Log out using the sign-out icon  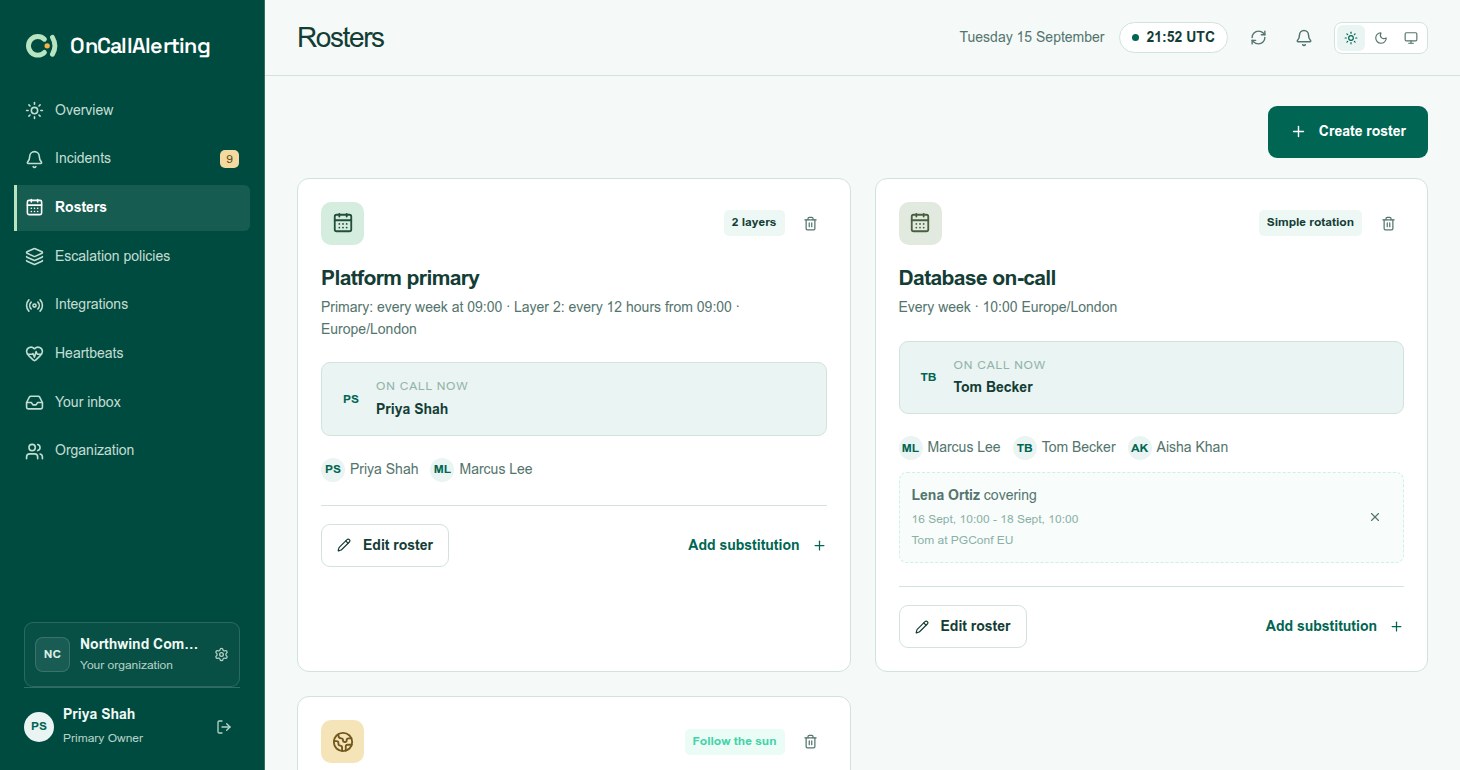click(224, 727)
